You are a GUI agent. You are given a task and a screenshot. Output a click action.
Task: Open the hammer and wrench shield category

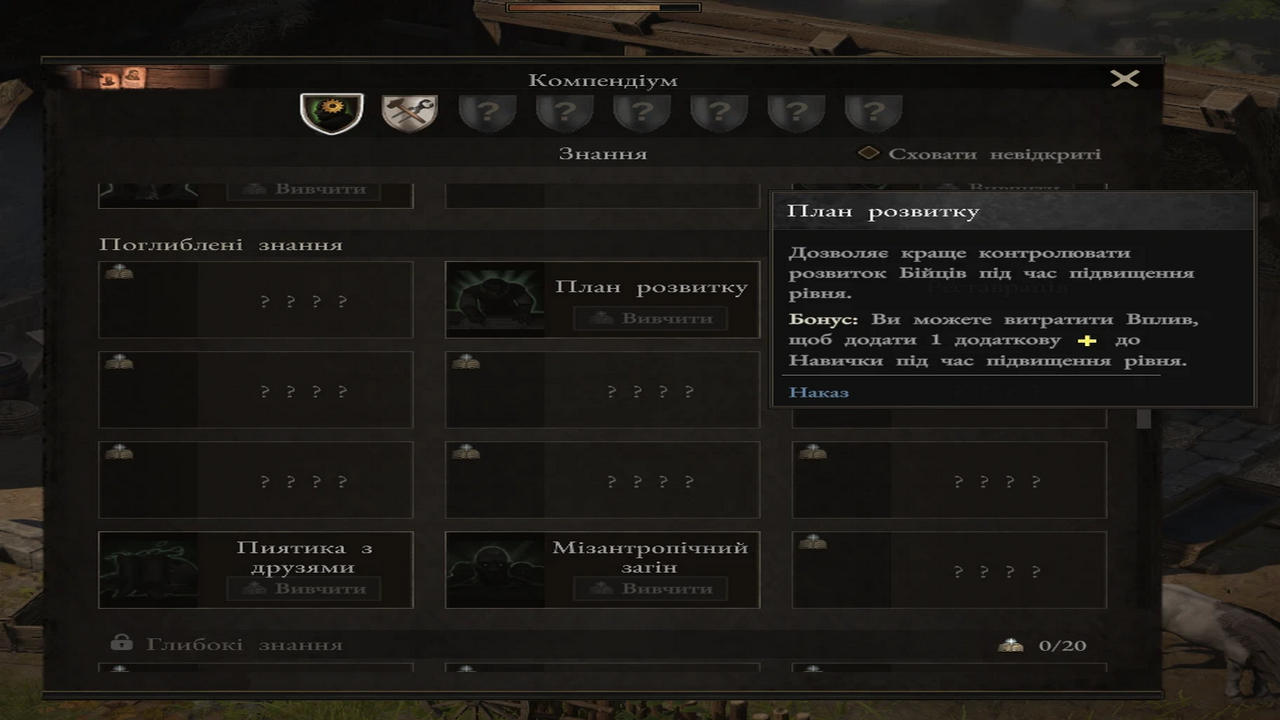[x=410, y=113]
